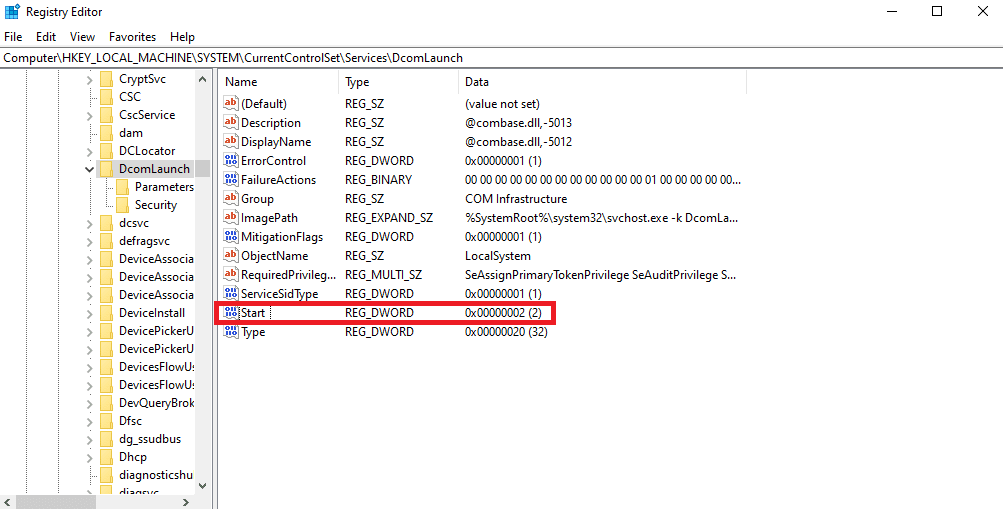Expand the DeviceInstall key
1003x509 pixels.
coord(89,313)
